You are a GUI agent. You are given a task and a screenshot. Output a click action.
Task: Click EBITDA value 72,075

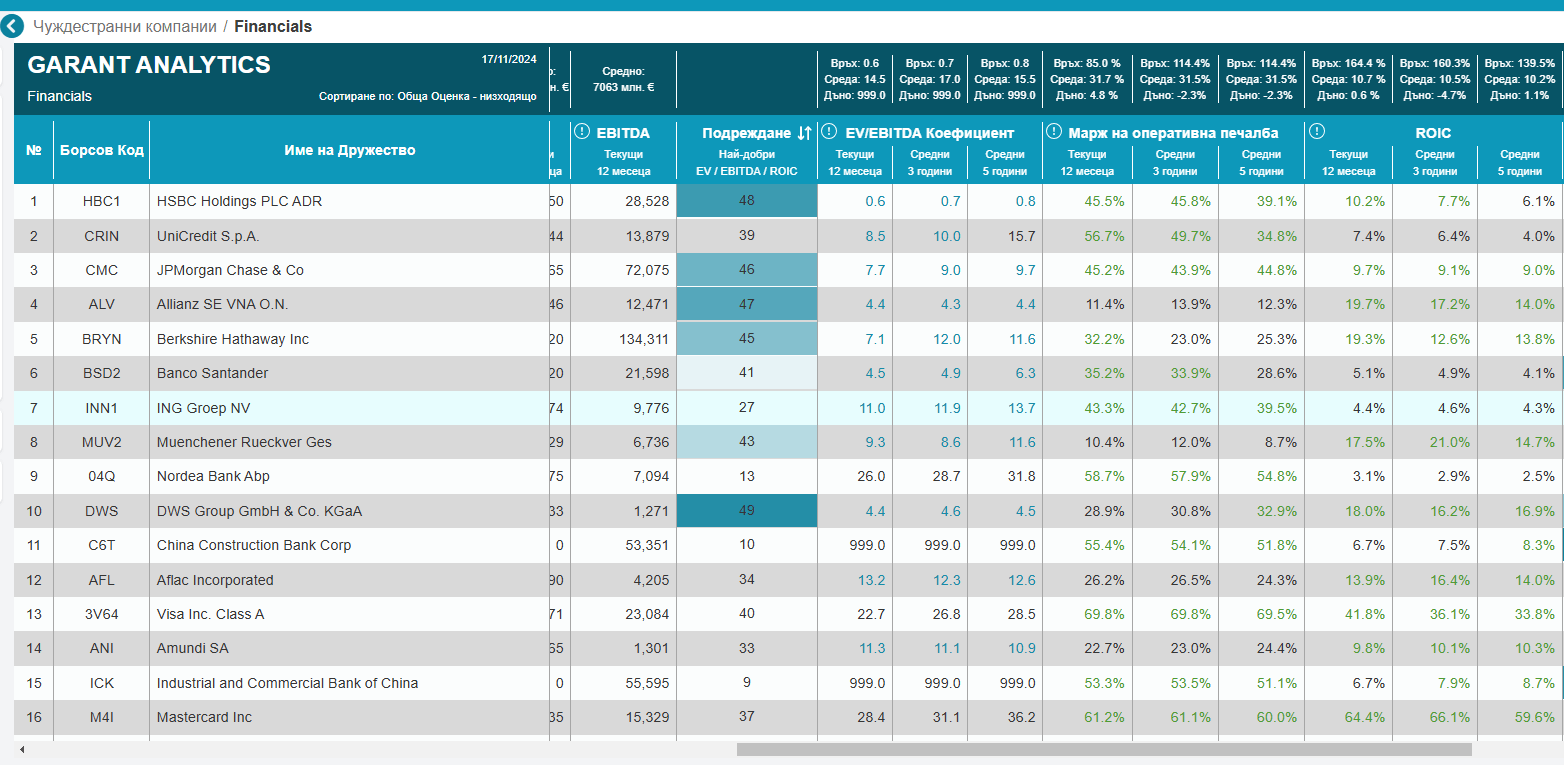click(x=647, y=270)
